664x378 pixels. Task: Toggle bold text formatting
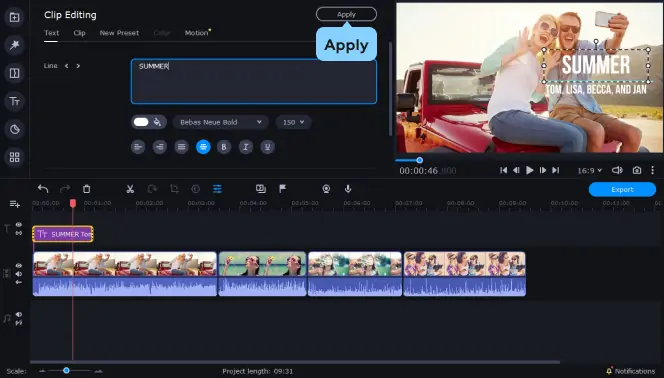click(x=224, y=147)
